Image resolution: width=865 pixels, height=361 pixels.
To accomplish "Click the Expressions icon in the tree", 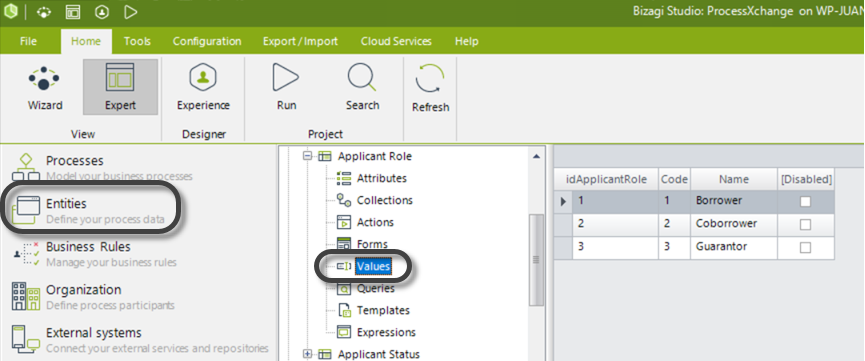I will coord(344,332).
